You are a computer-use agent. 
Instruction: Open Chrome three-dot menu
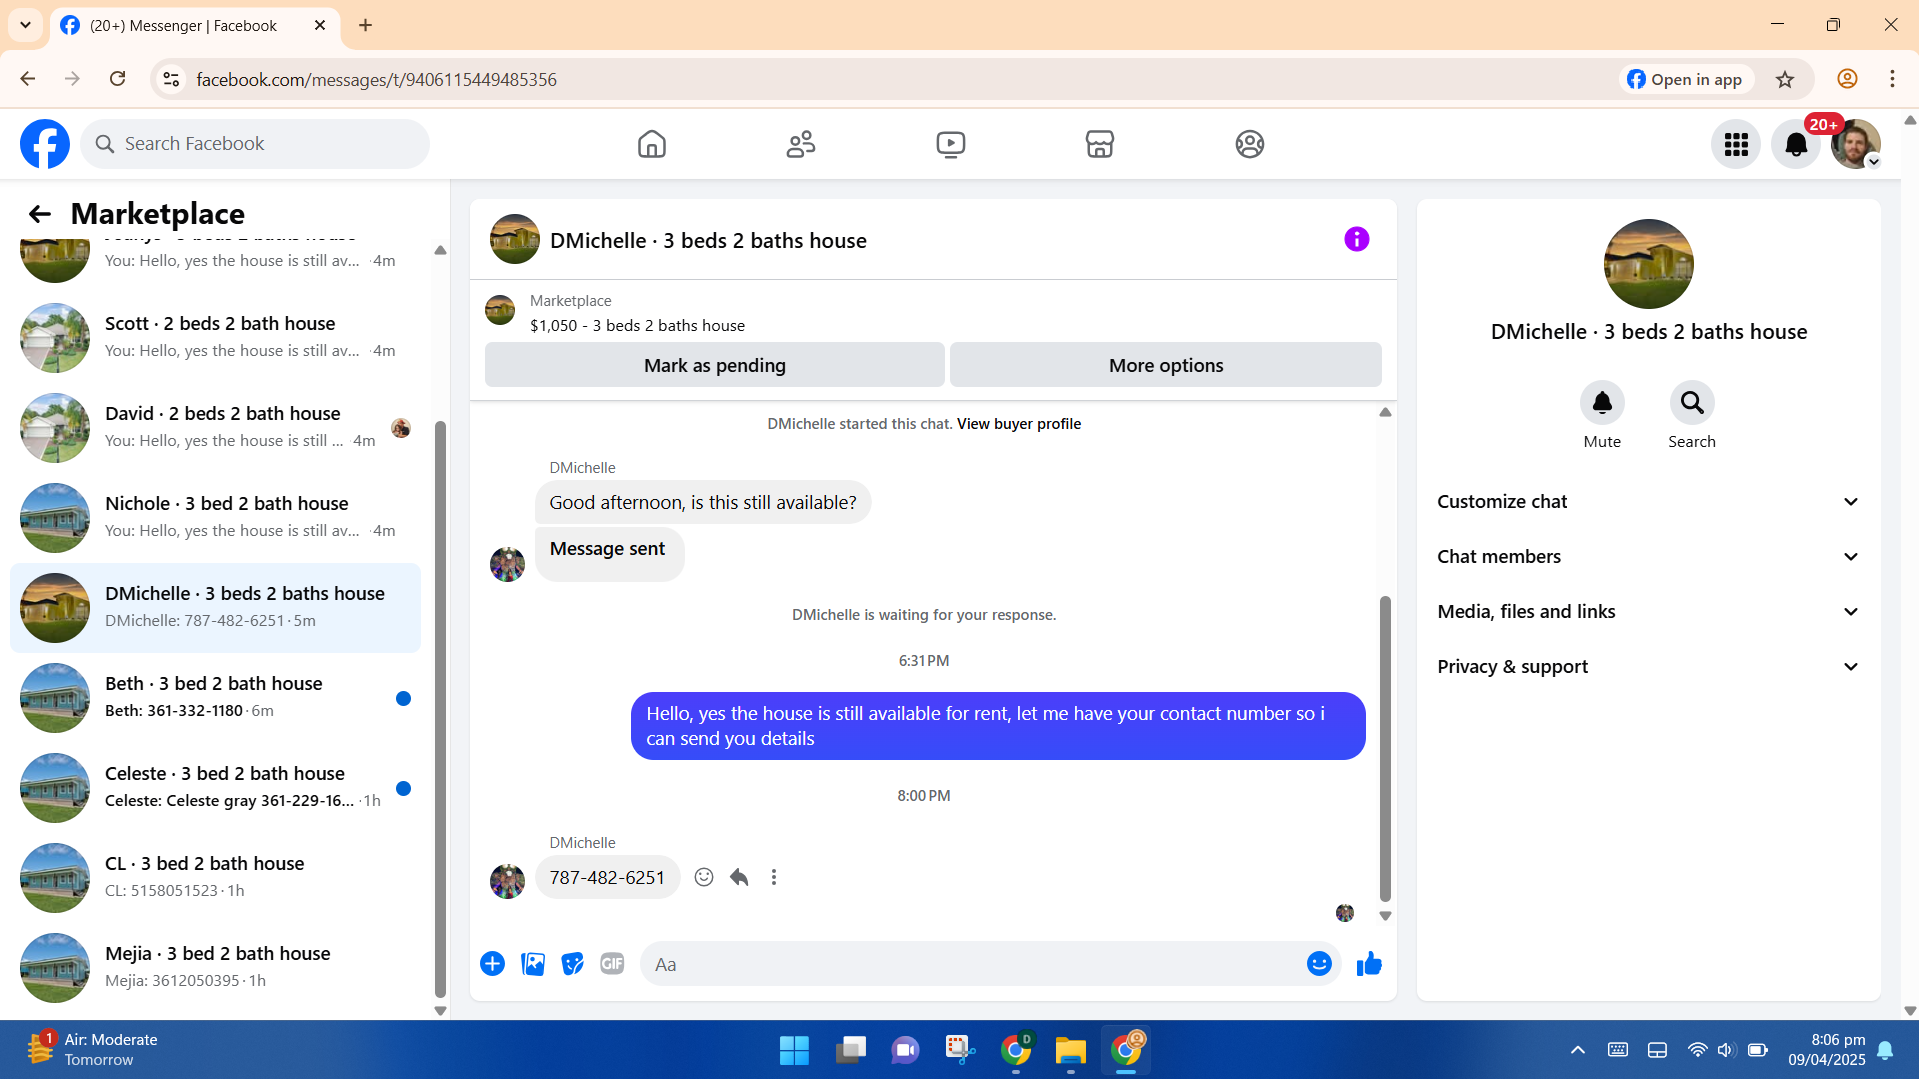1892,79
